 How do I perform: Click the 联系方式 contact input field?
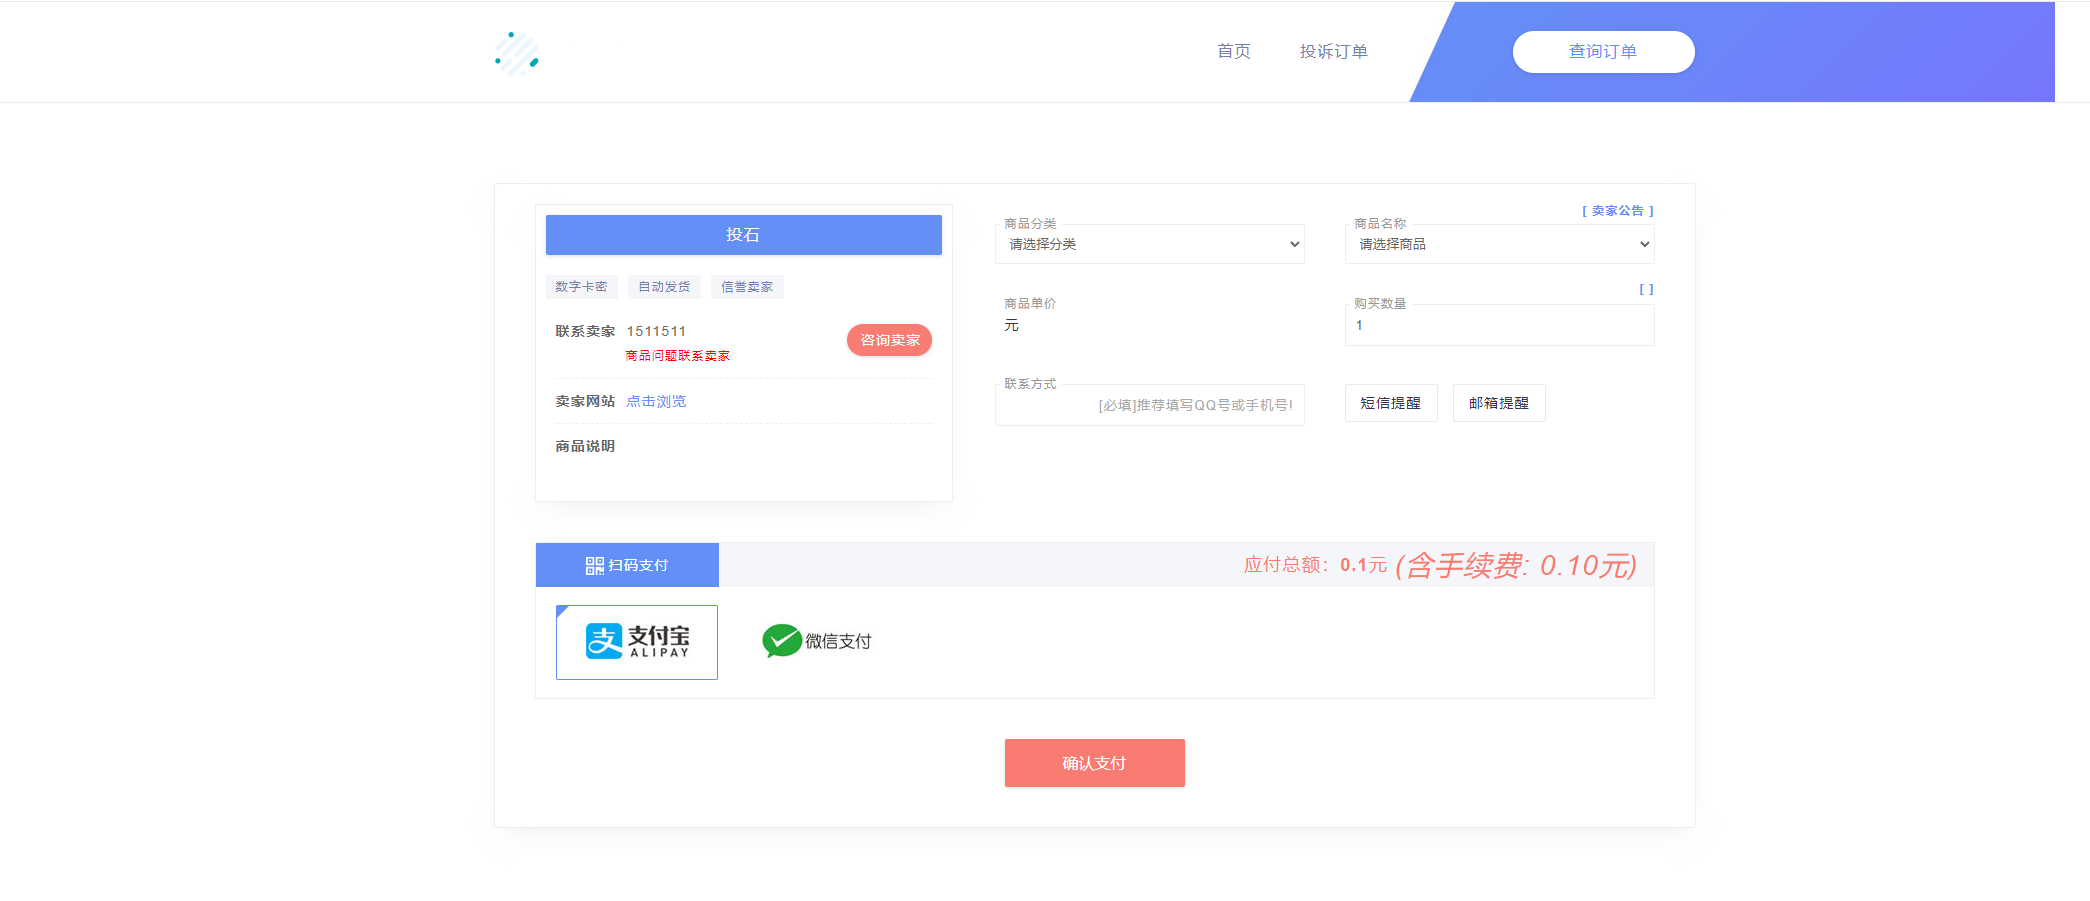[1149, 405]
